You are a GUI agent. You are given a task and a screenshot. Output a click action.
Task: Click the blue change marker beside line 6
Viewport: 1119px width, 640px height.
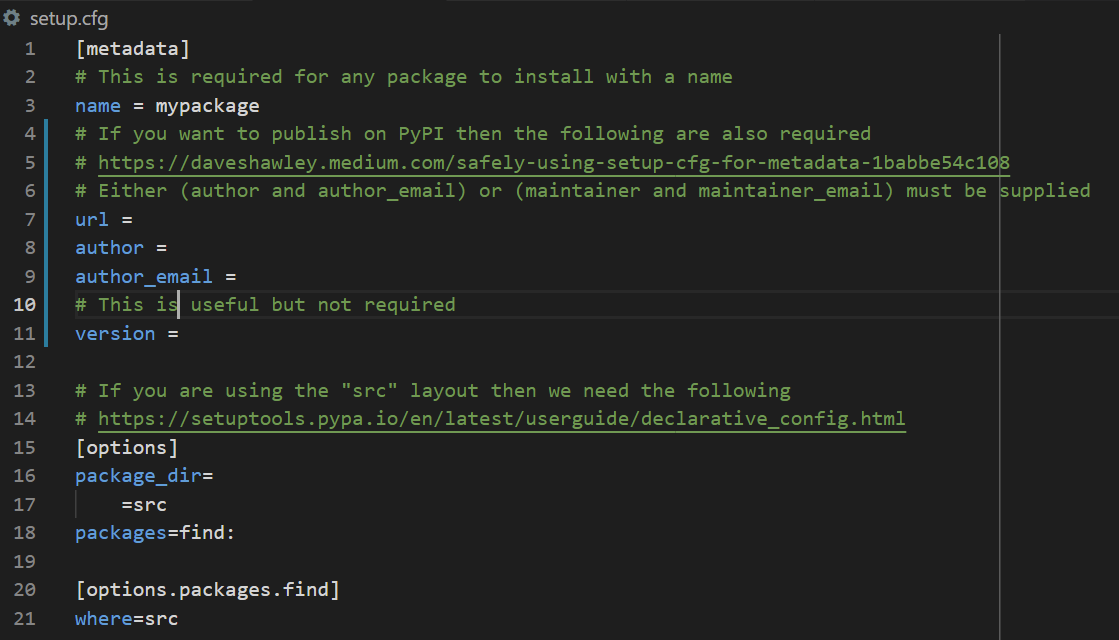tap(46, 191)
